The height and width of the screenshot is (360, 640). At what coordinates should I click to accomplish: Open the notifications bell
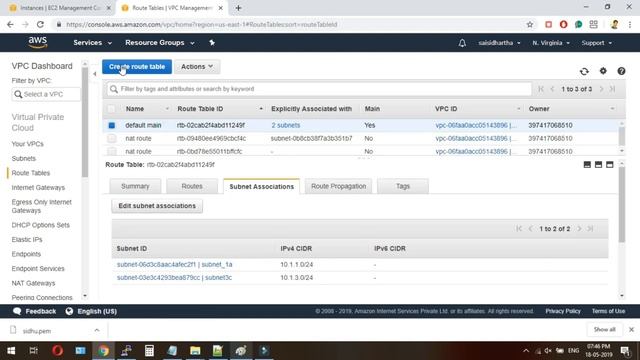point(462,43)
